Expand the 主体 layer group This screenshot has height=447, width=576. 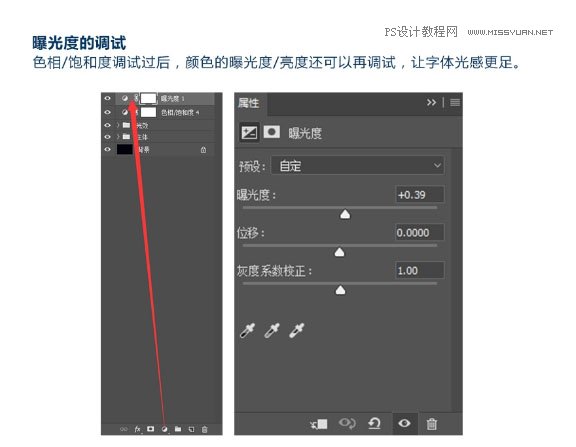click(x=118, y=137)
